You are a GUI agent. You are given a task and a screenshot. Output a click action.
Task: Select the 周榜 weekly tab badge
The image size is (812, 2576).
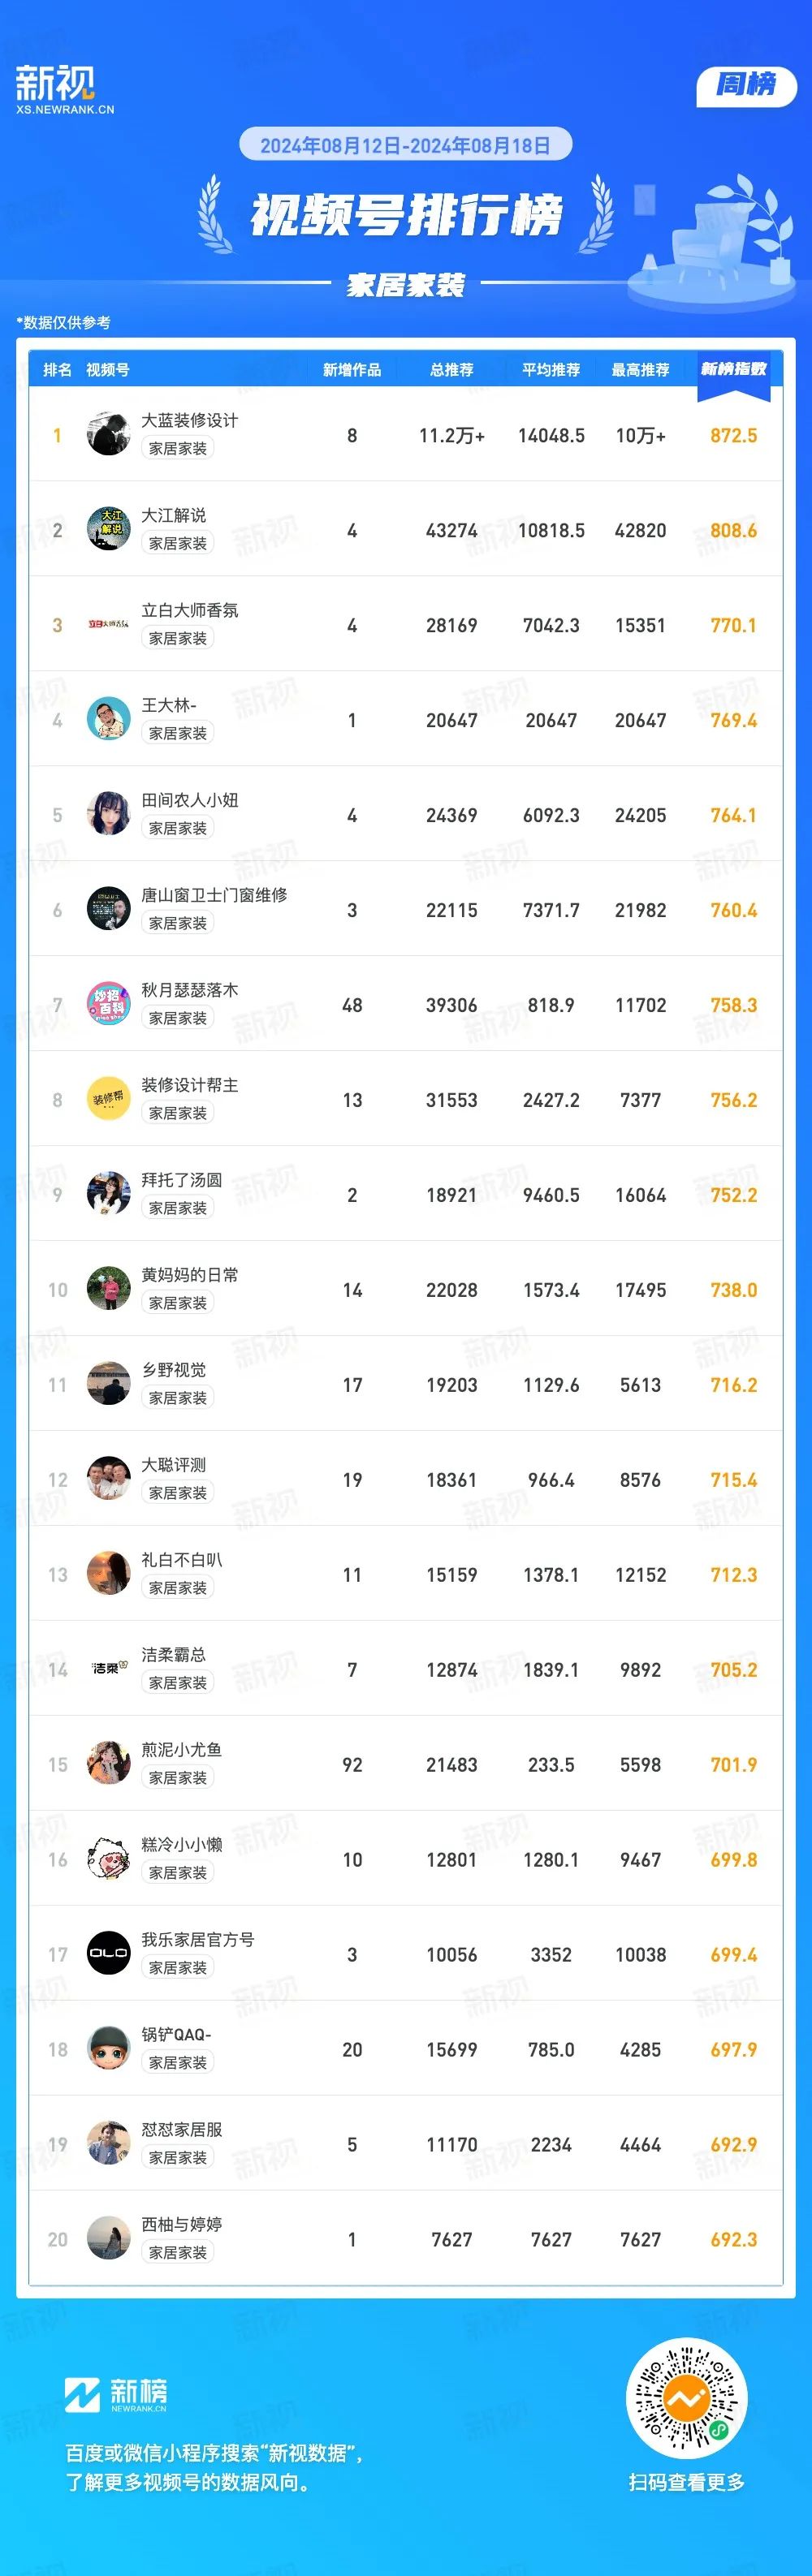[x=746, y=86]
